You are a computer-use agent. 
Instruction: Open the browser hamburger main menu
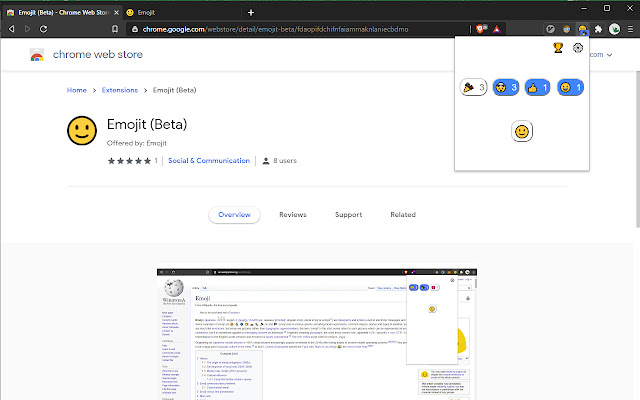point(630,29)
